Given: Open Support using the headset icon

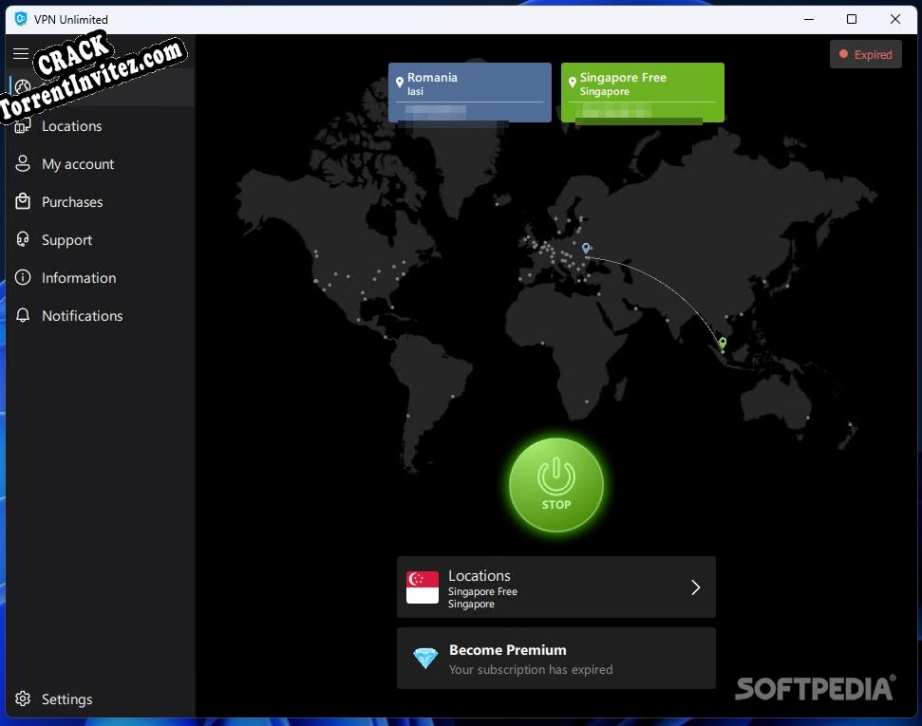Looking at the screenshot, I should pos(21,240).
